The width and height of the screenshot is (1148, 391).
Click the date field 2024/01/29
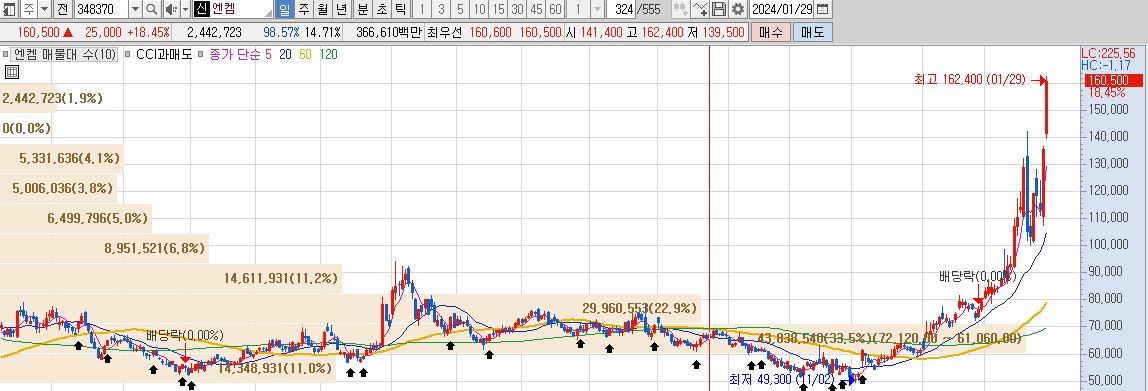pyautogui.click(x=782, y=9)
